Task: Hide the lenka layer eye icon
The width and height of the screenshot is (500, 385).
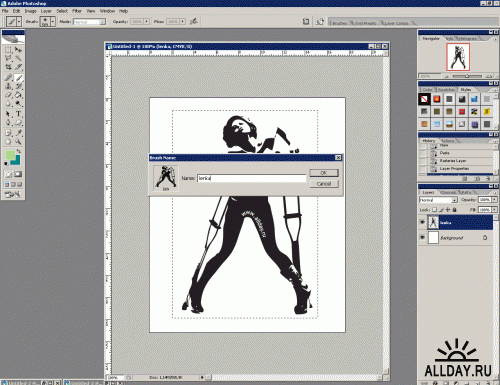Action: coord(422,222)
